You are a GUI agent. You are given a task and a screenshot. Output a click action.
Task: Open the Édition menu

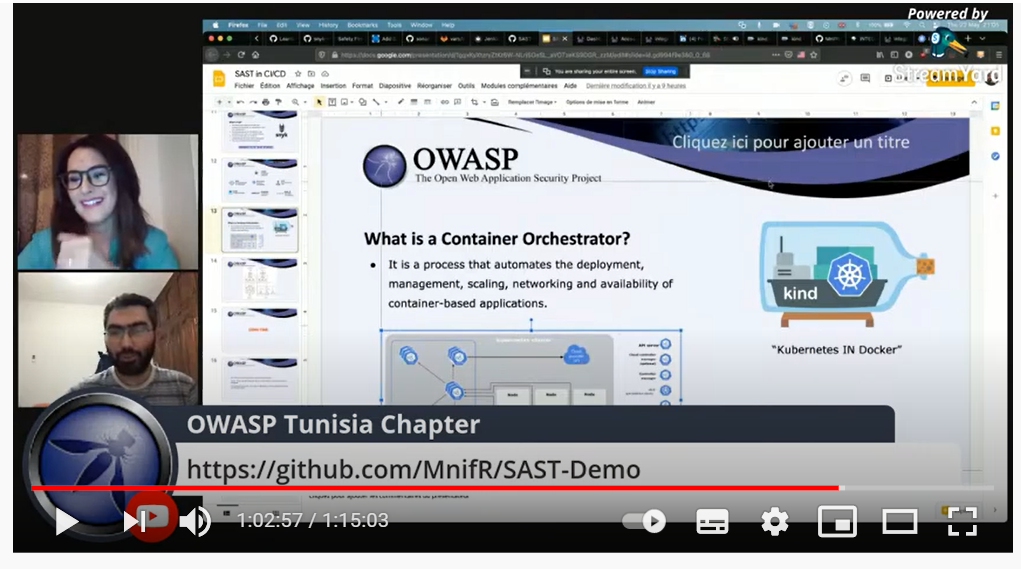point(270,86)
